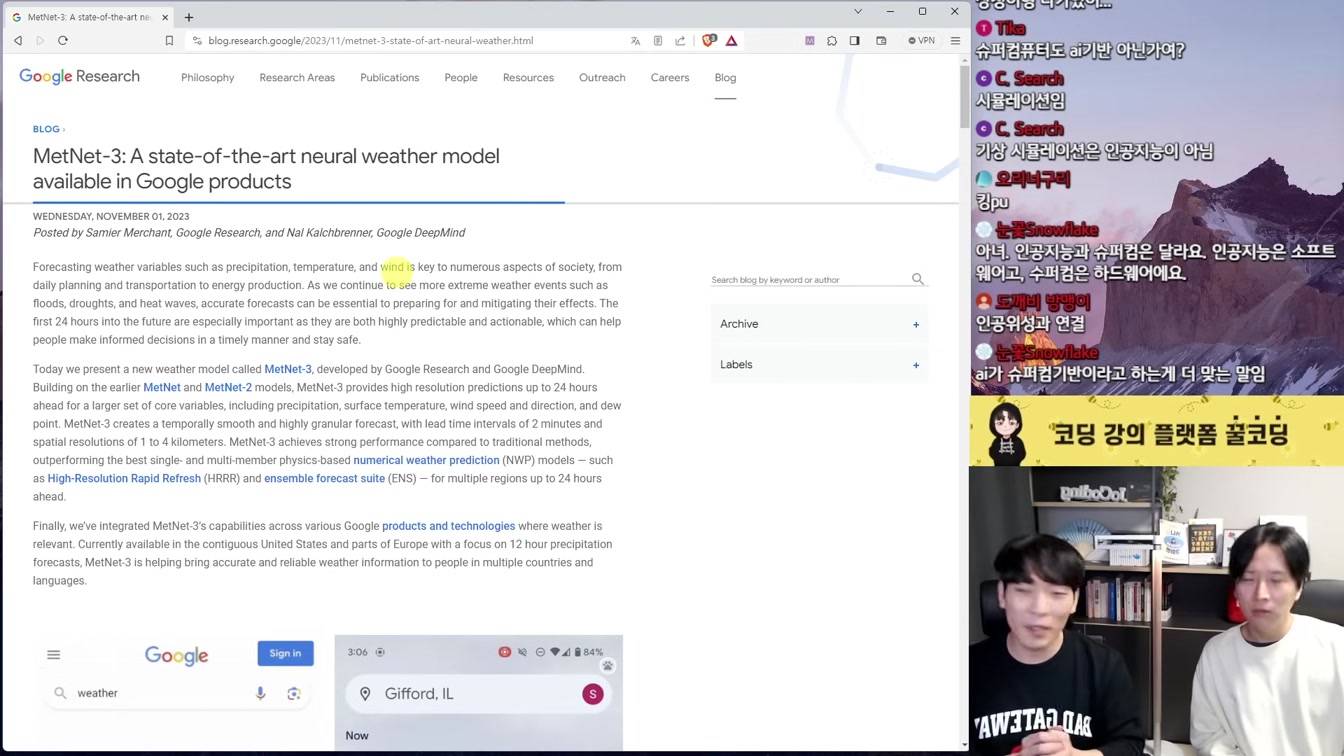This screenshot has width=1344, height=756.
Task: Click the hamburger menu in Google search mockup
Action: (x=54, y=655)
